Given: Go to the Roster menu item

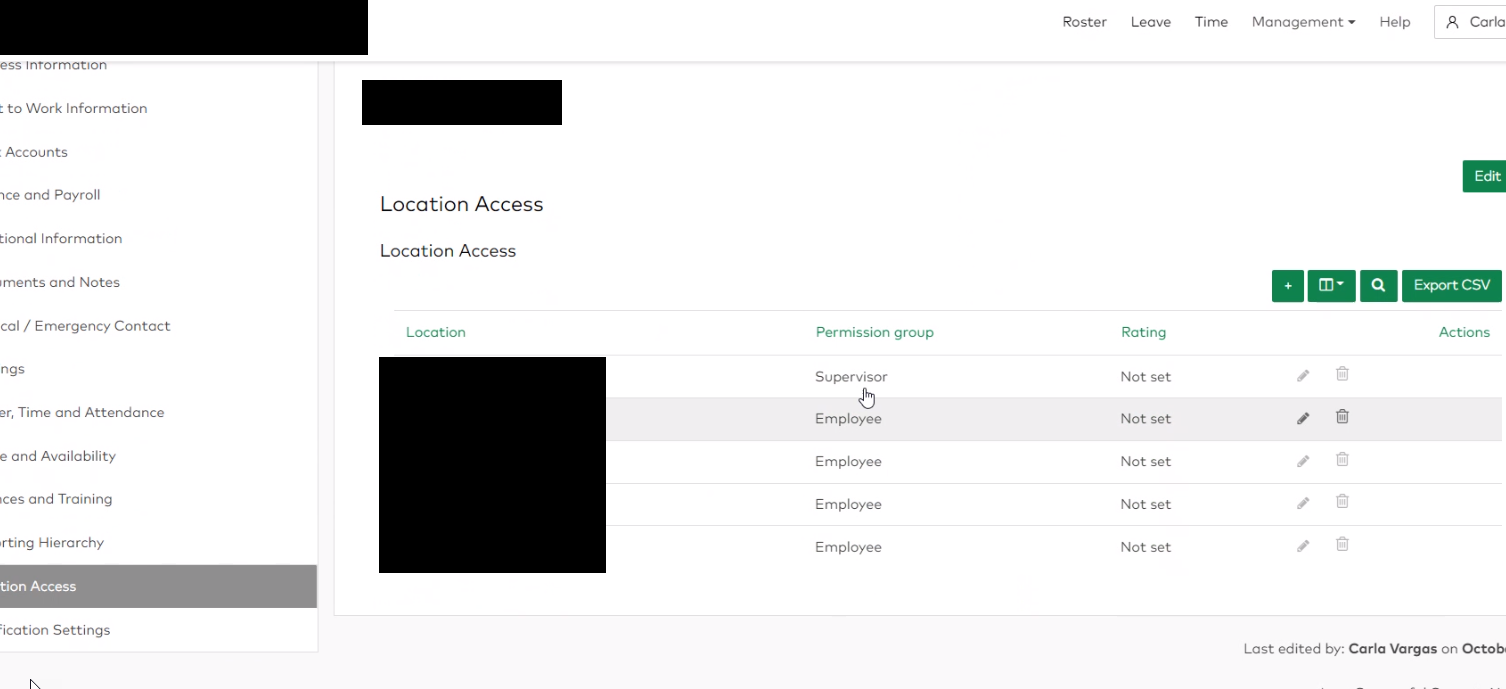Looking at the screenshot, I should point(1084,22).
